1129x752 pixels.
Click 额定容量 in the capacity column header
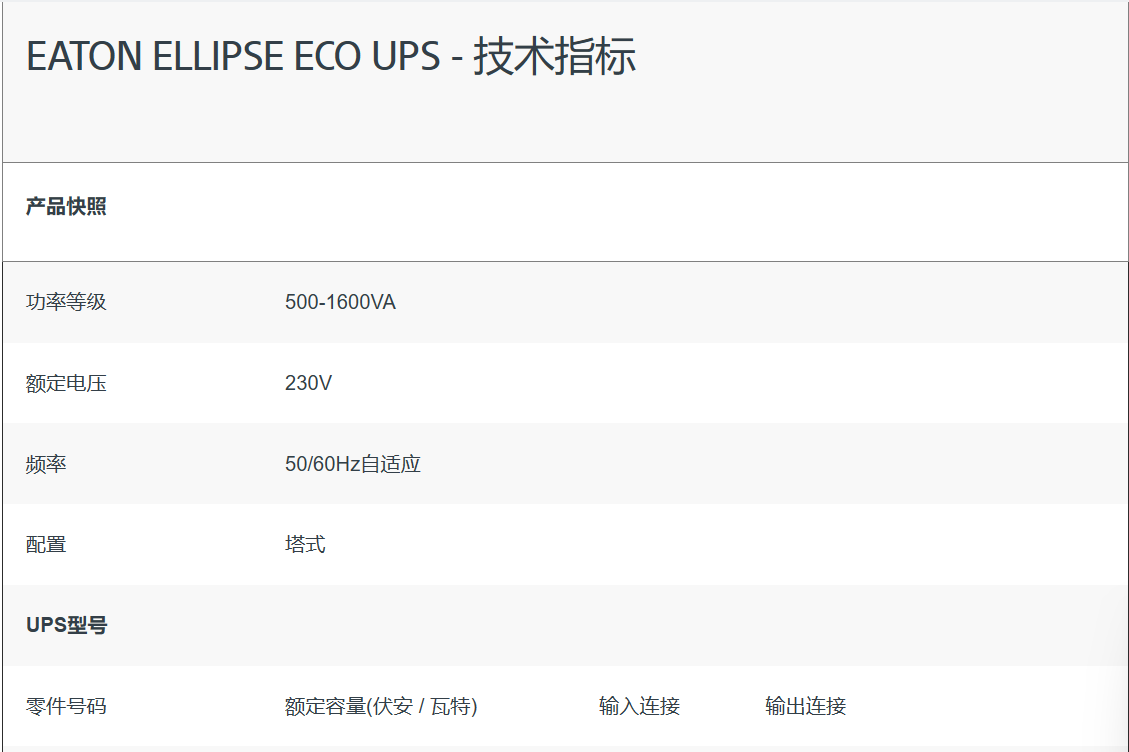325,706
